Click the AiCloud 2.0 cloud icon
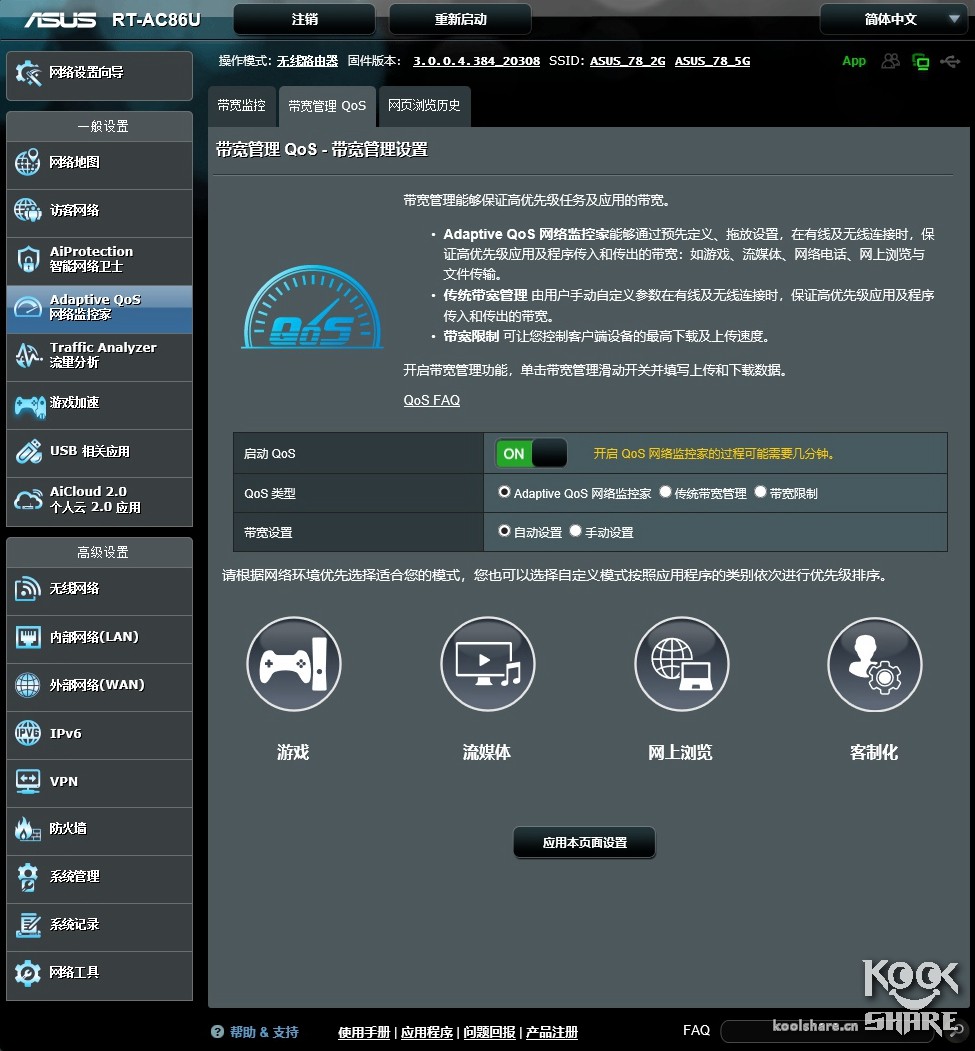The width and height of the screenshot is (975, 1051). coord(28,500)
